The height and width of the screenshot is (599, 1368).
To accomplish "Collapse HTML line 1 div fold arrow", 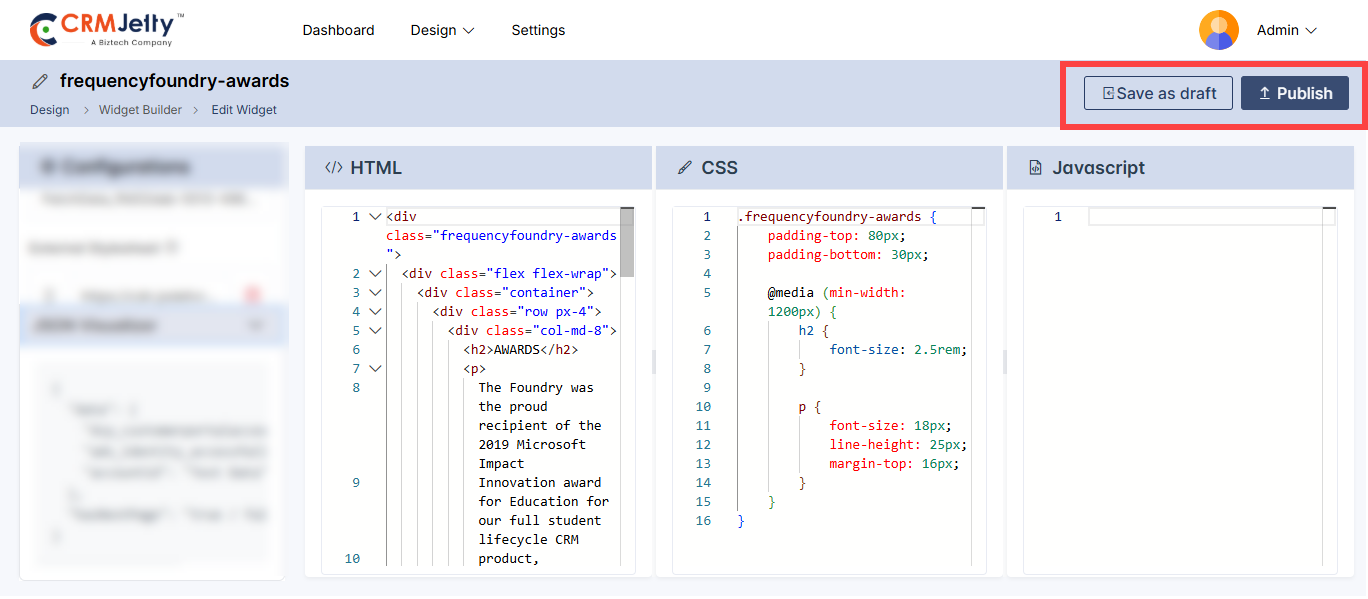I will click(x=375, y=217).
